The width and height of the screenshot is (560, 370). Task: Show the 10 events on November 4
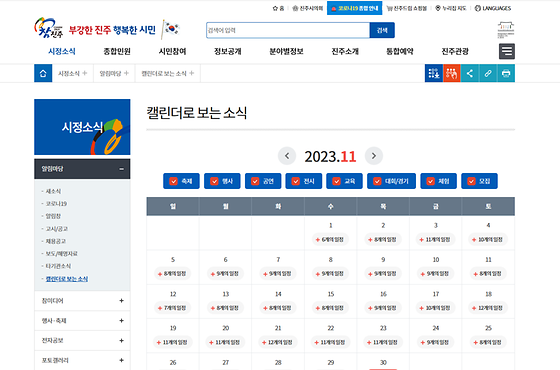point(488,240)
